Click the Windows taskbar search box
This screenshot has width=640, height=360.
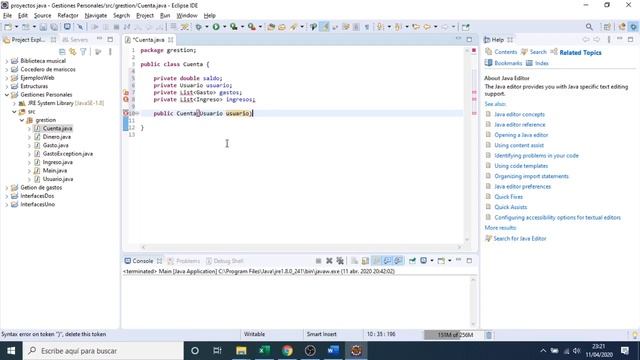(103, 351)
